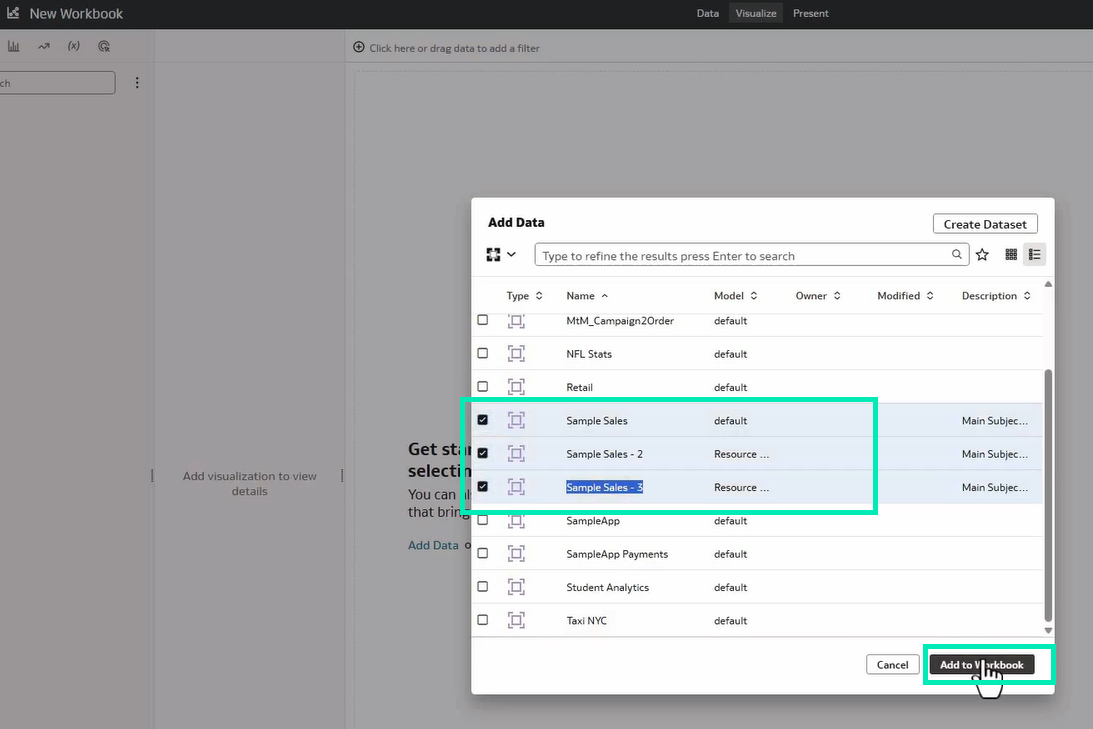Image resolution: width=1093 pixels, height=729 pixels.
Task: Toggle favorites star filter in Add Data
Action: pos(982,254)
